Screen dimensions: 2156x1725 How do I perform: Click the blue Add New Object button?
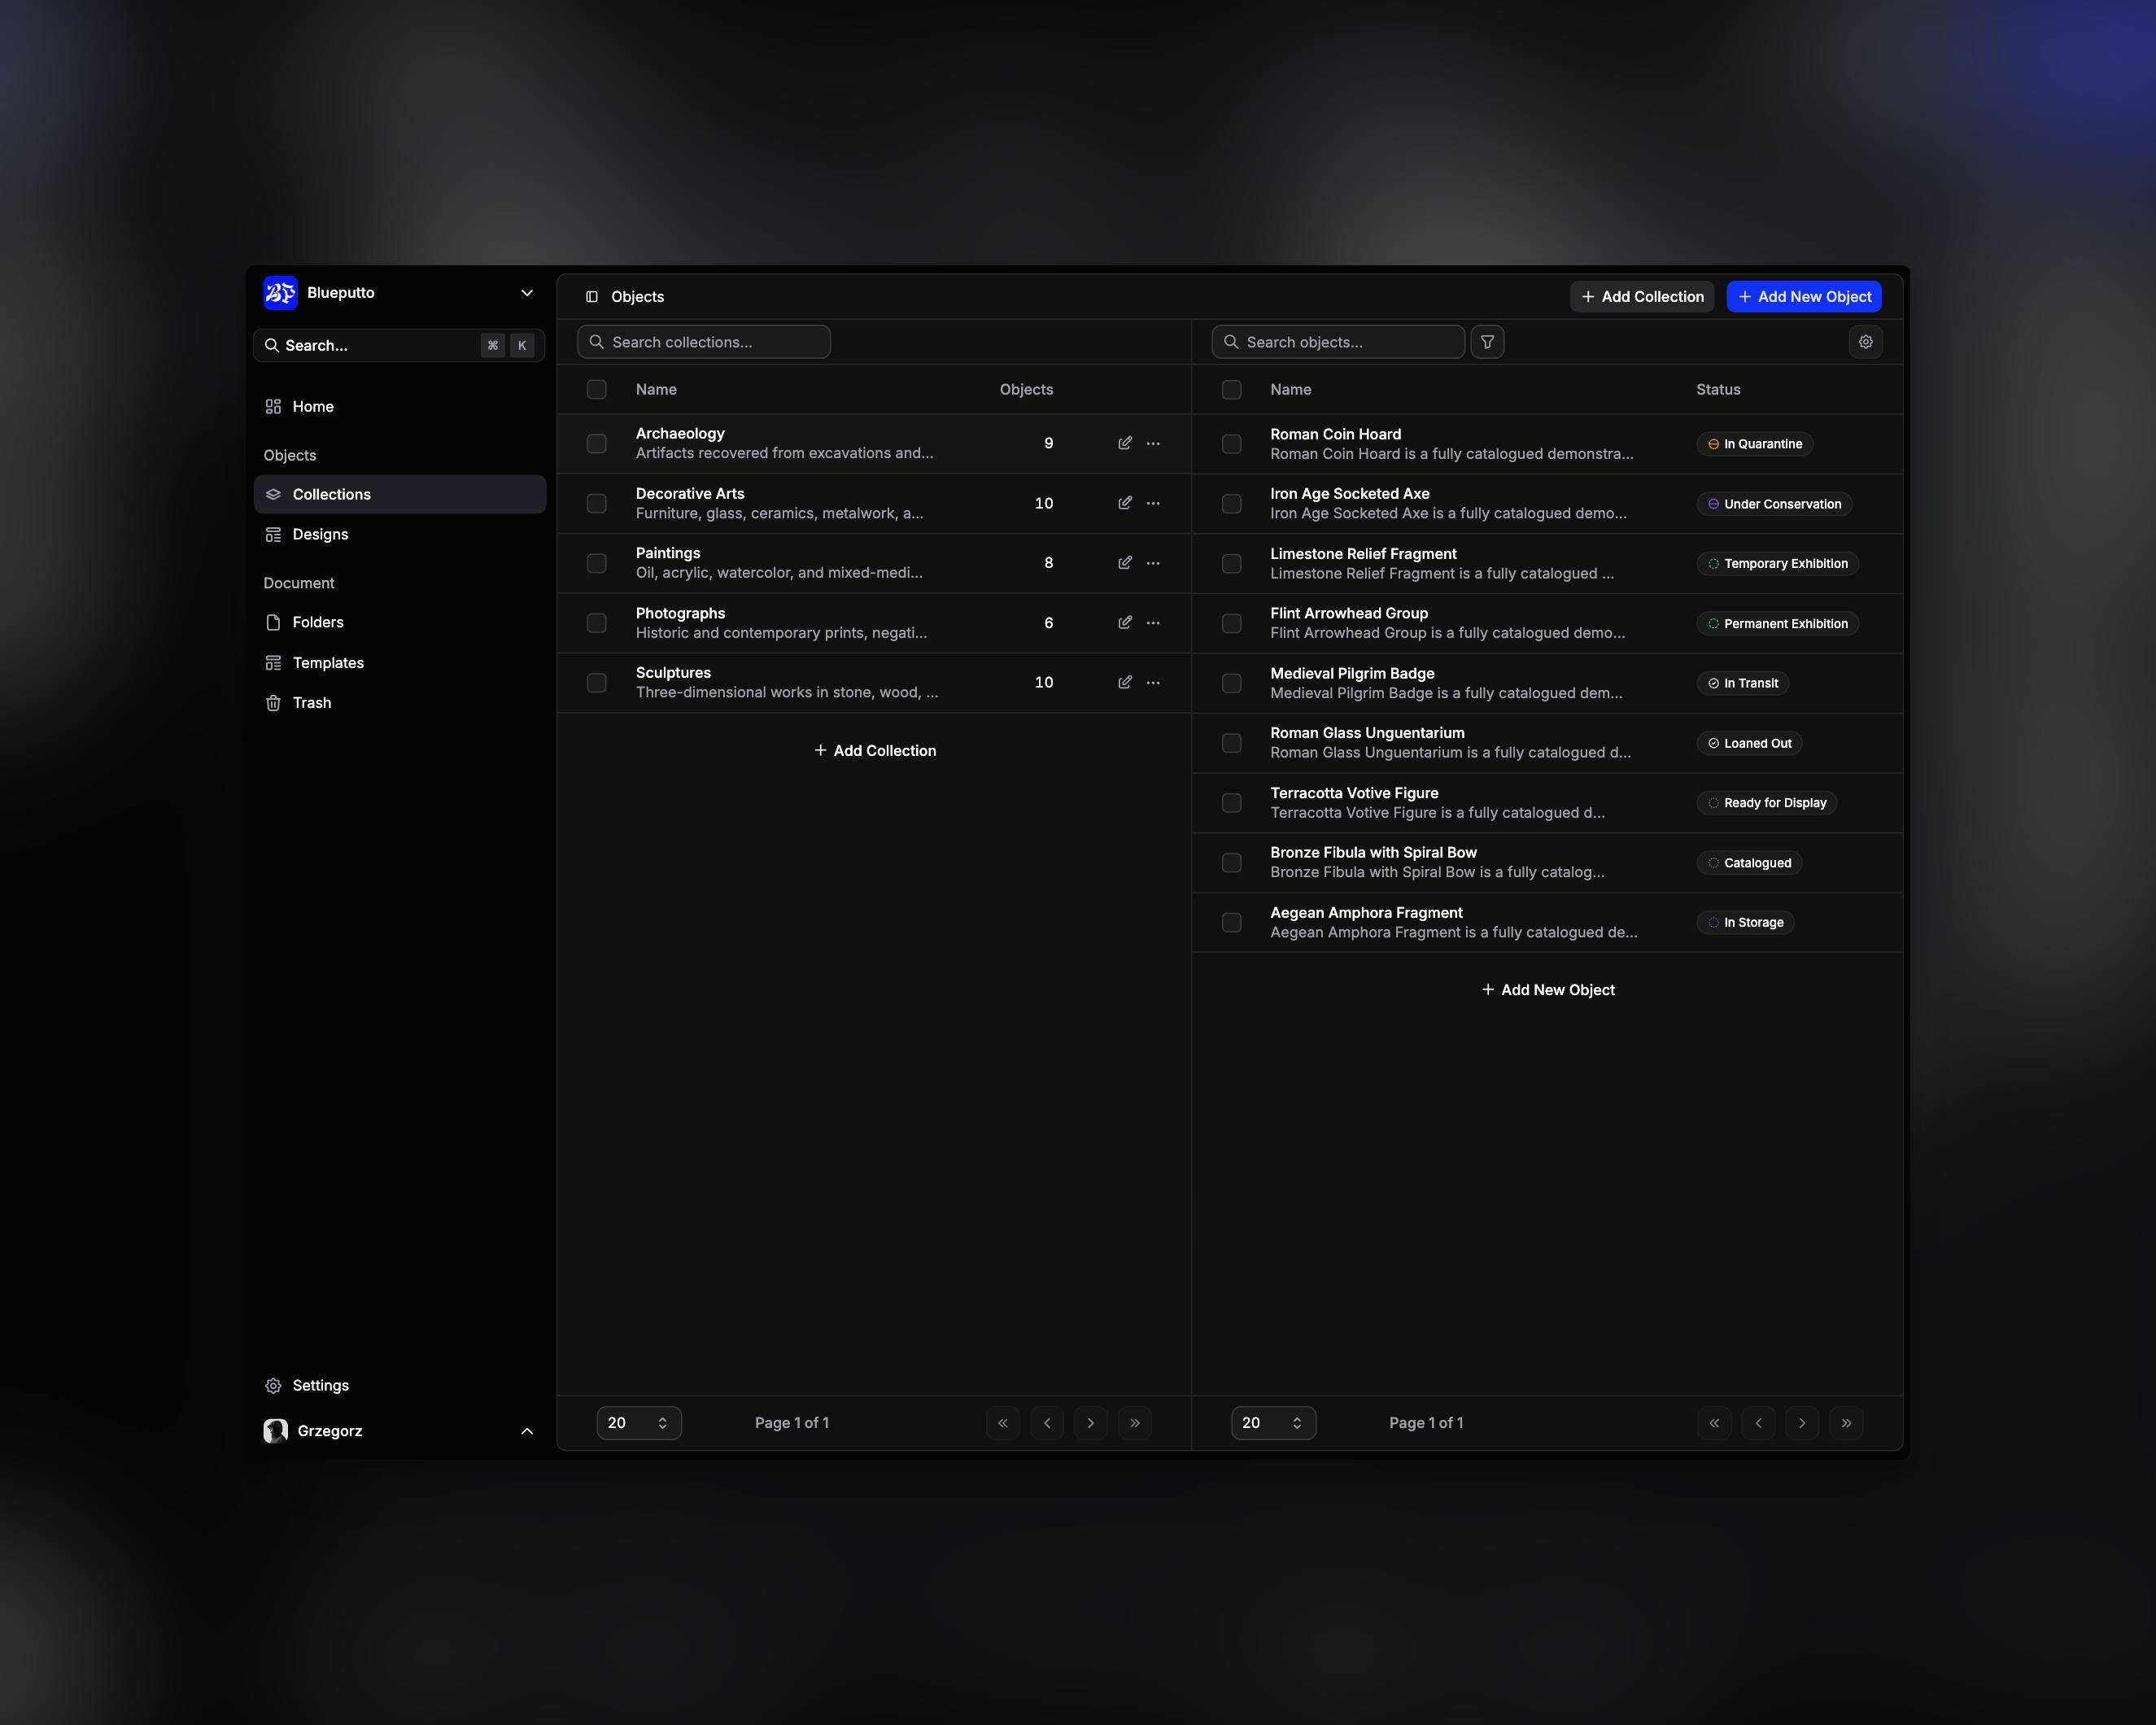point(1803,297)
